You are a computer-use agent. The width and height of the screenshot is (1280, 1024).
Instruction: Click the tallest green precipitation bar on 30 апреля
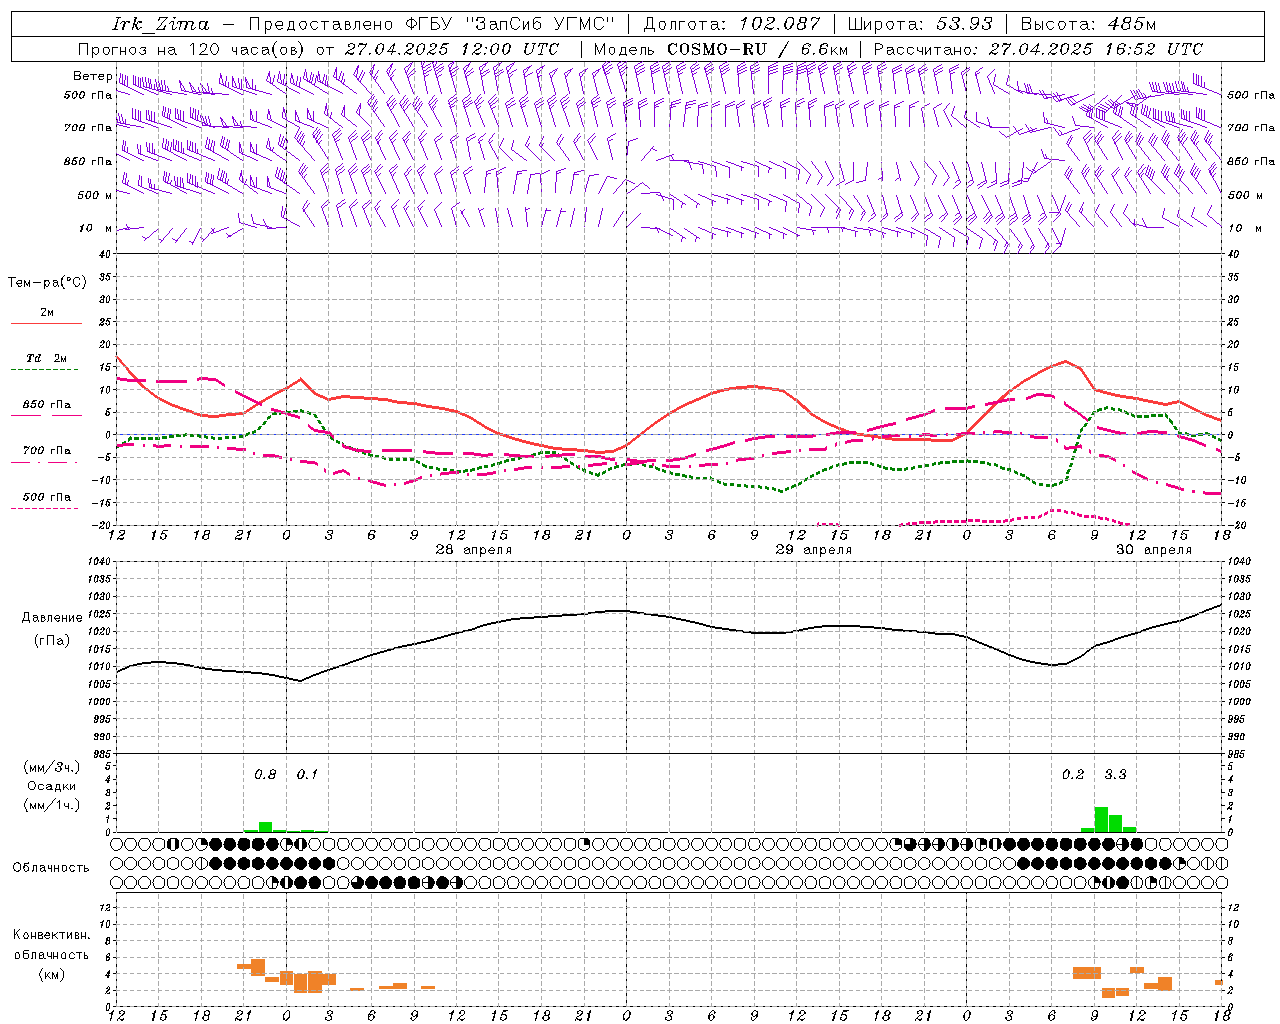[1101, 819]
